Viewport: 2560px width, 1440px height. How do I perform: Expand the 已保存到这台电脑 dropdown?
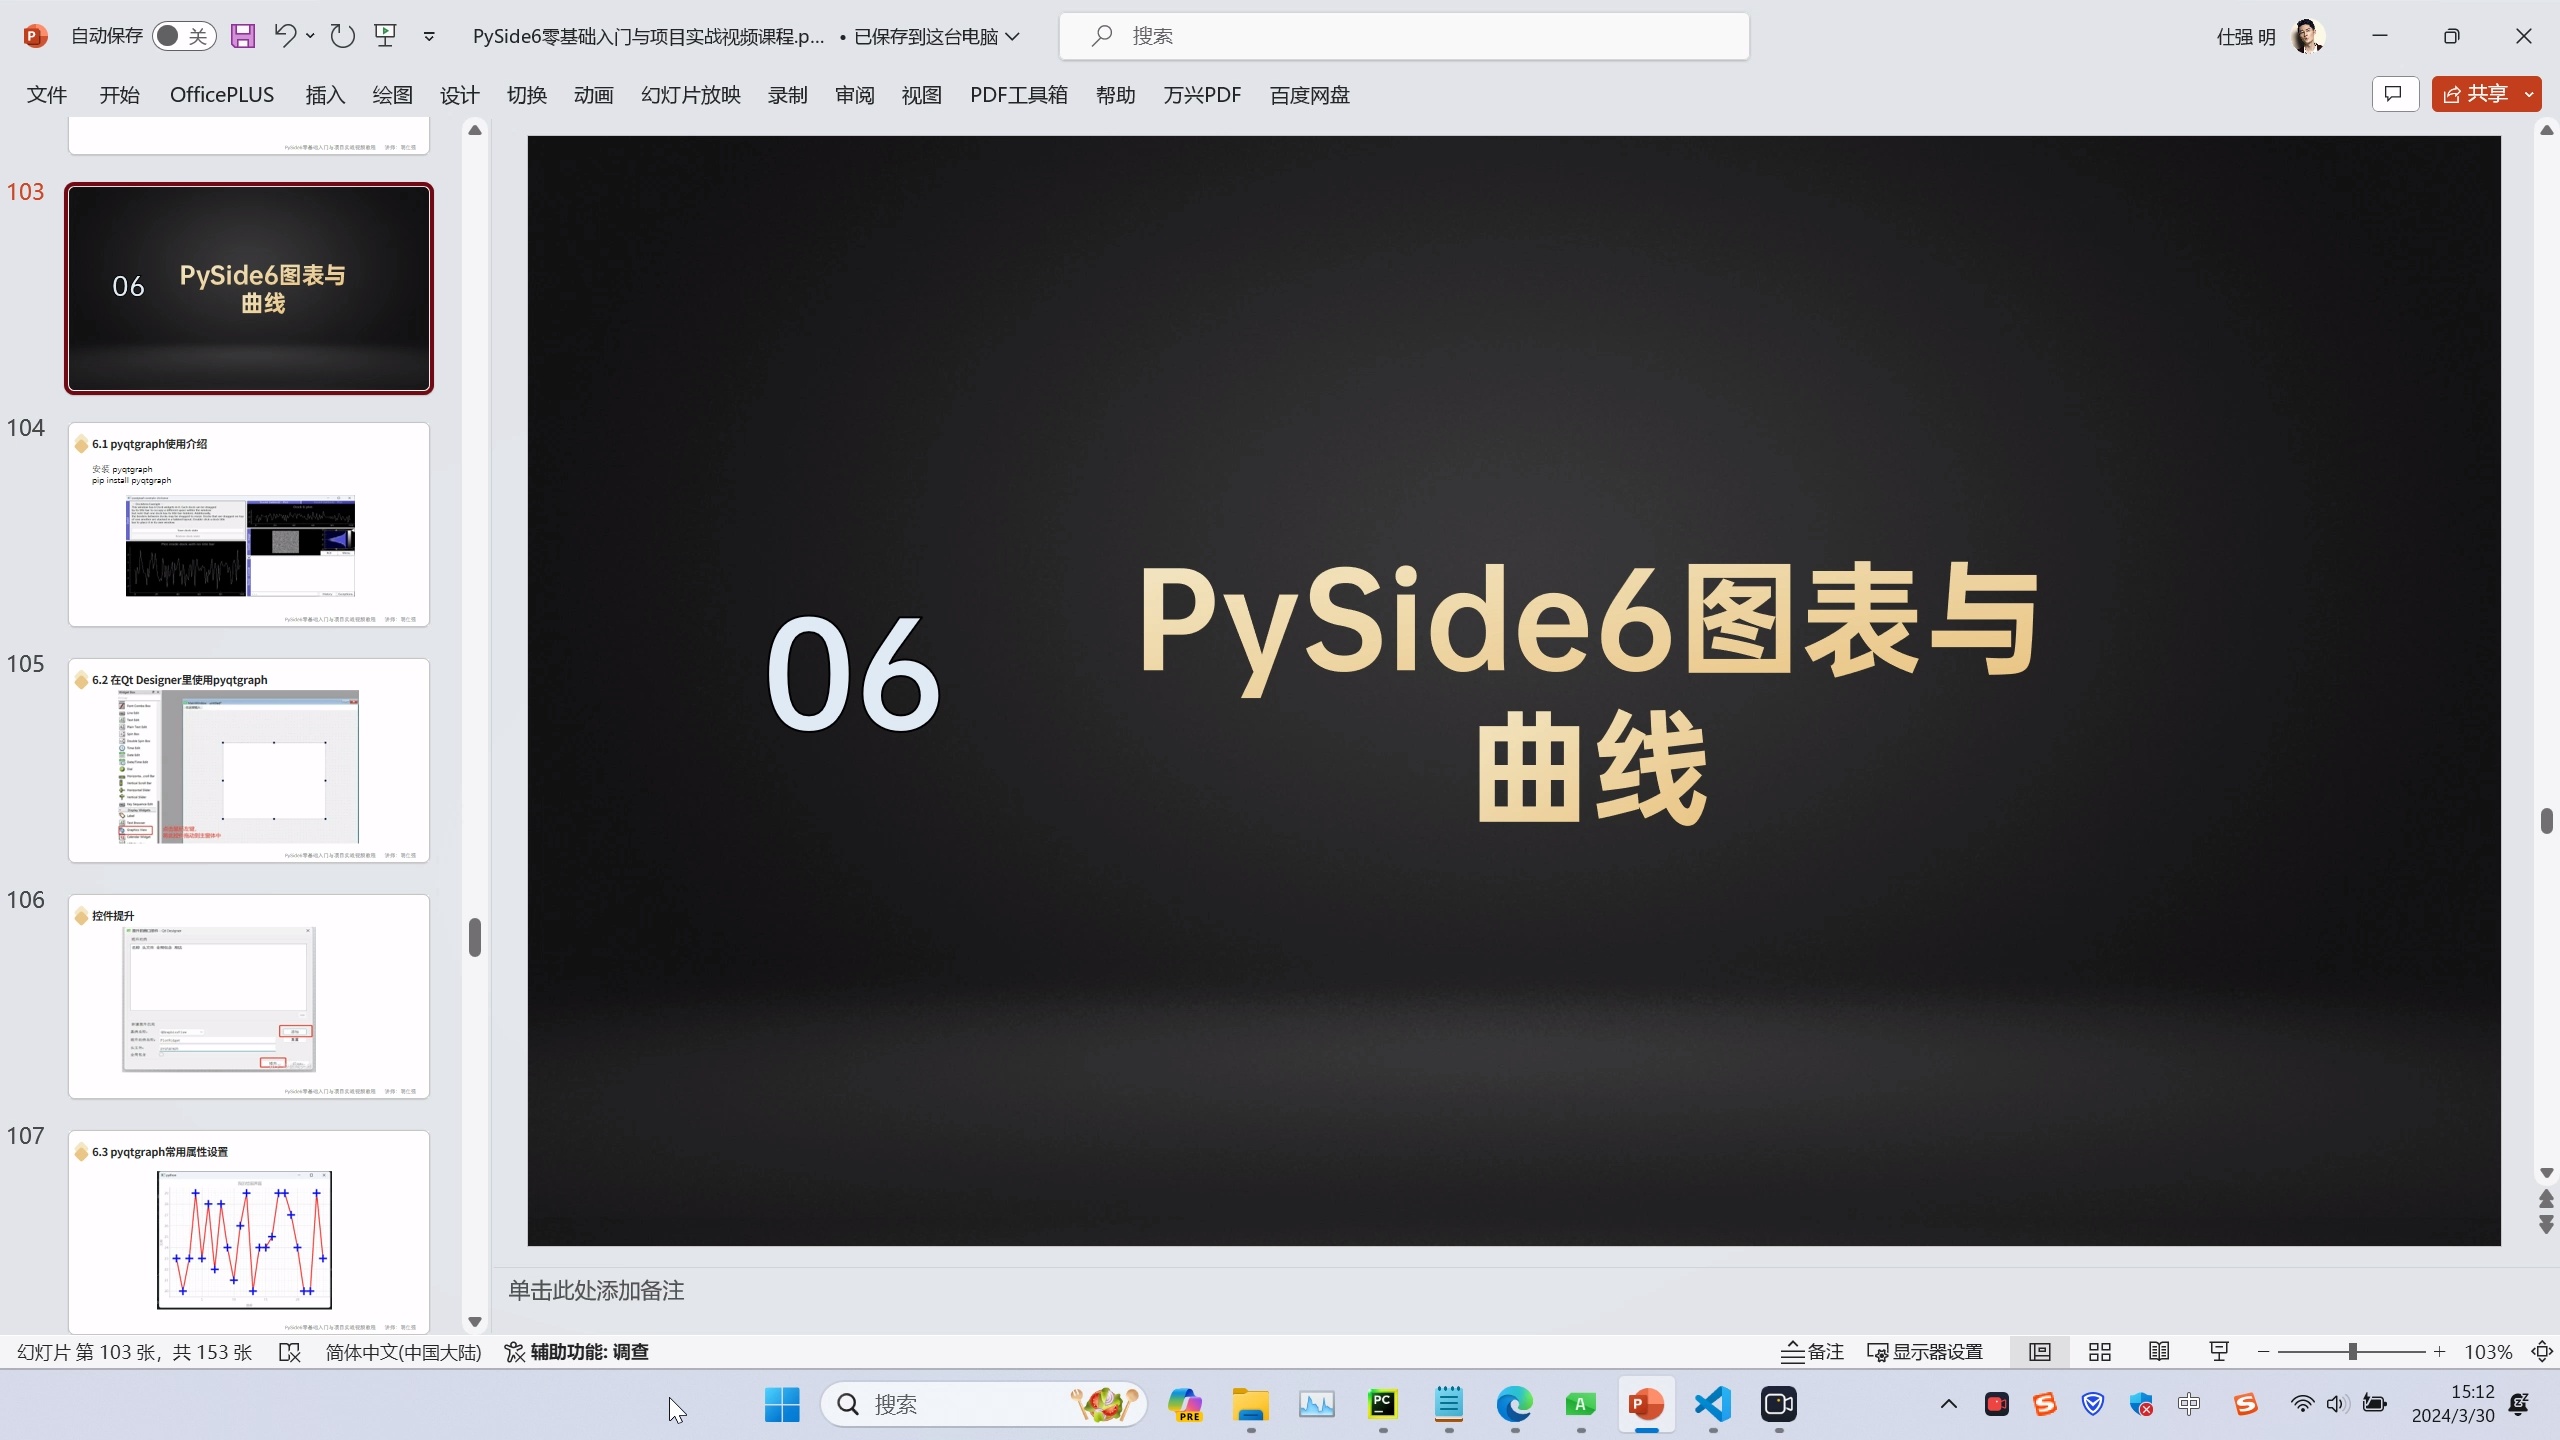click(1016, 36)
